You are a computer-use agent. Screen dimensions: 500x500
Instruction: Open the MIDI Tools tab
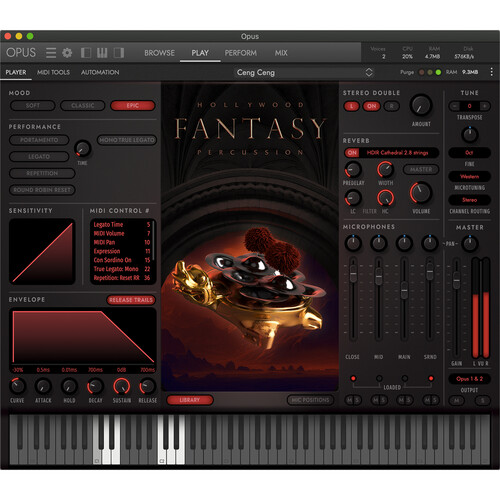pos(53,72)
